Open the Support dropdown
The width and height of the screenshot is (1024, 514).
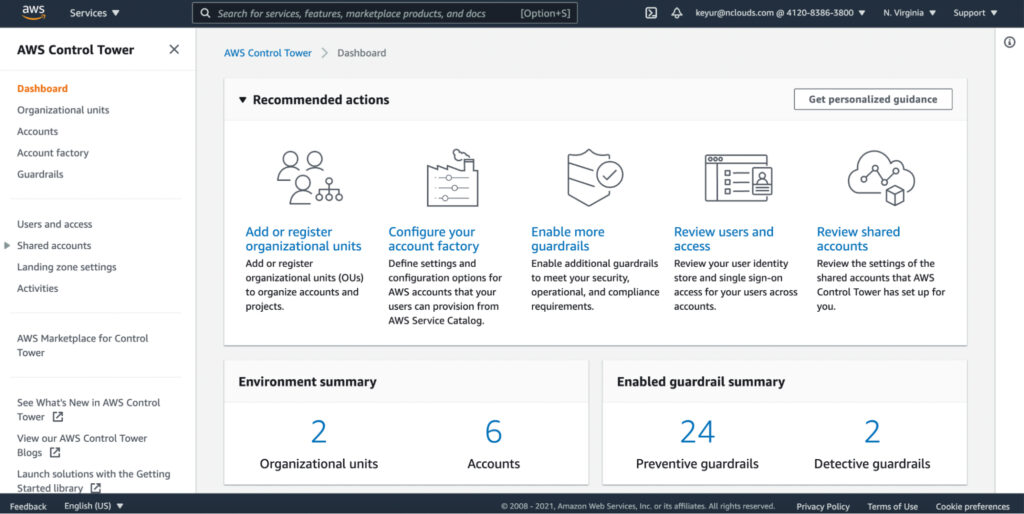tap(975, 13)
